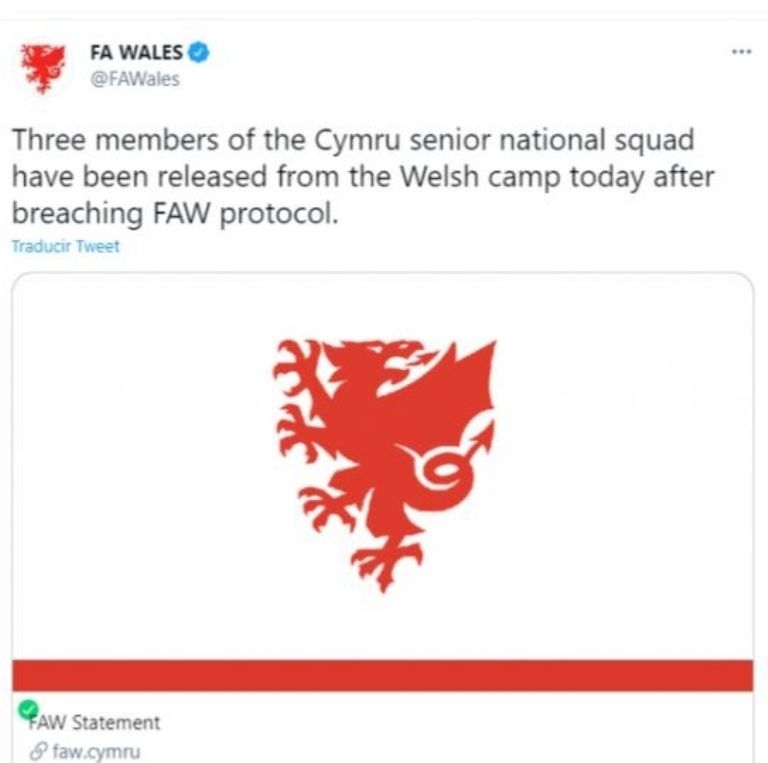Click the dragon's wing in card image

pyautogui.click(x=456, y=387)
